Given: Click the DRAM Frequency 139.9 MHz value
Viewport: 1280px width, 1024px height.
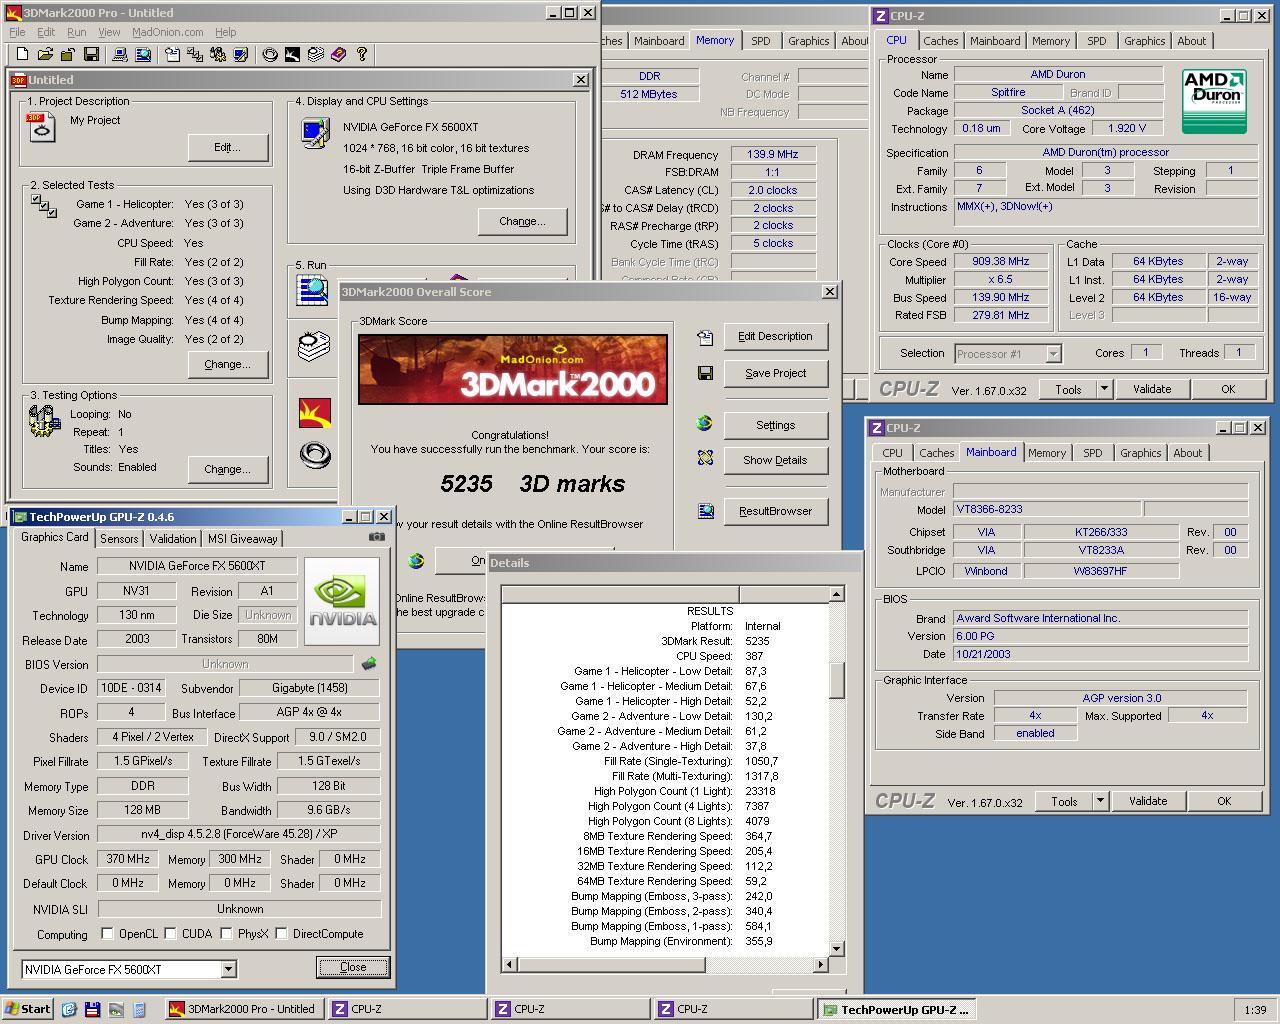Looking at the screenshot, I should coord(773,154).
